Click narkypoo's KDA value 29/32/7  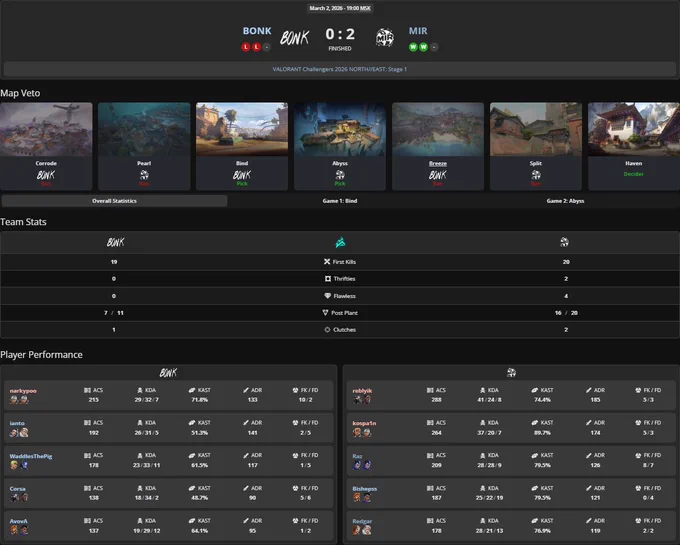(147, 400)
